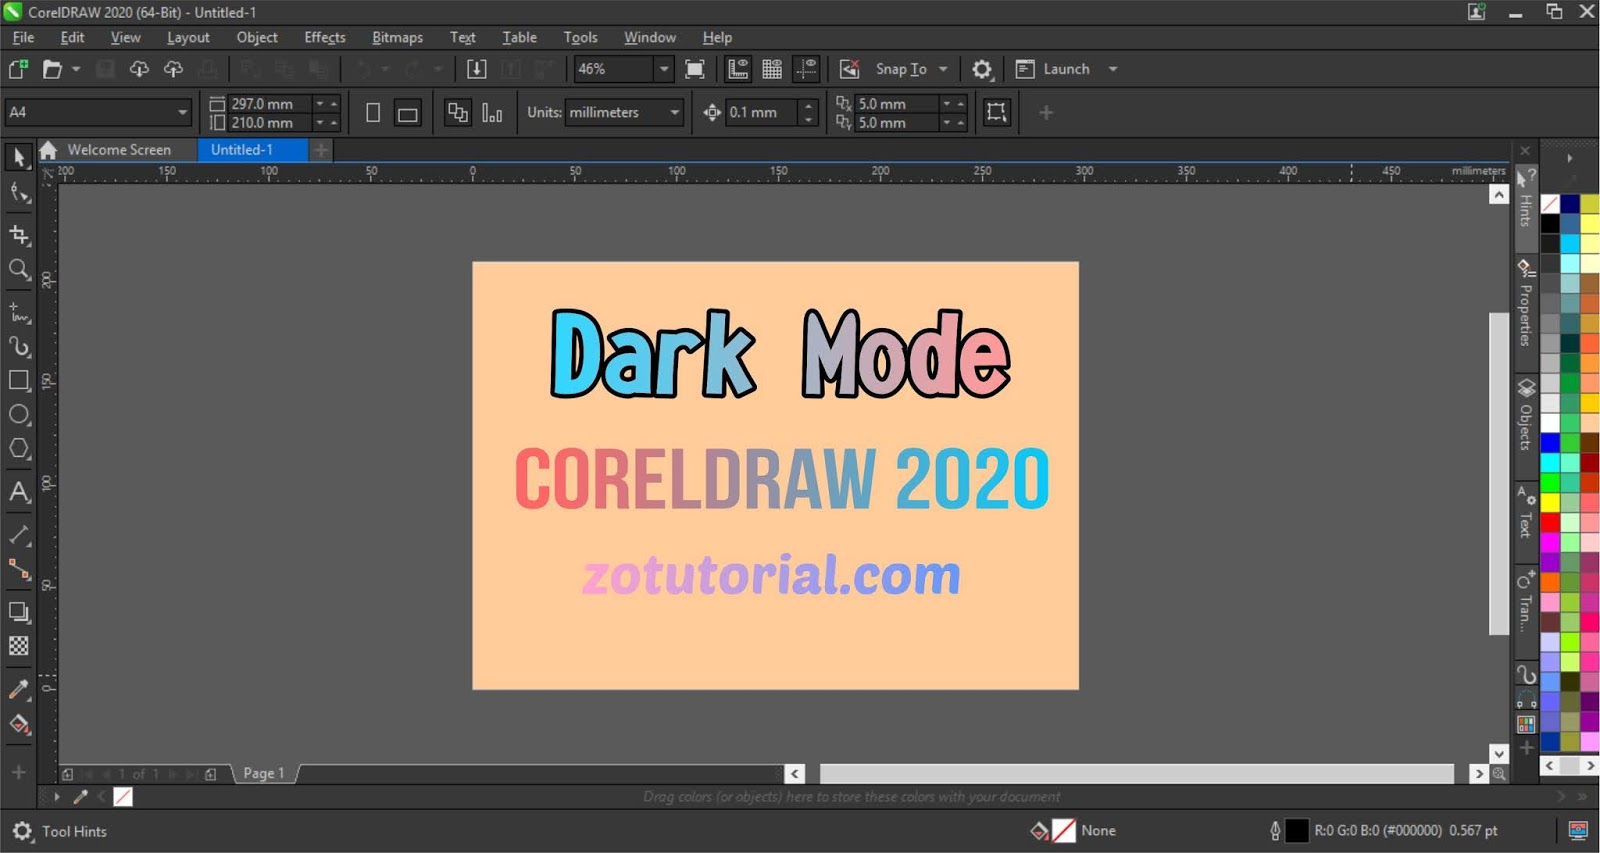Toggle Treat All Objects as Filled
The width and height of the screenshot is (1600, 853).
point(996,112)
